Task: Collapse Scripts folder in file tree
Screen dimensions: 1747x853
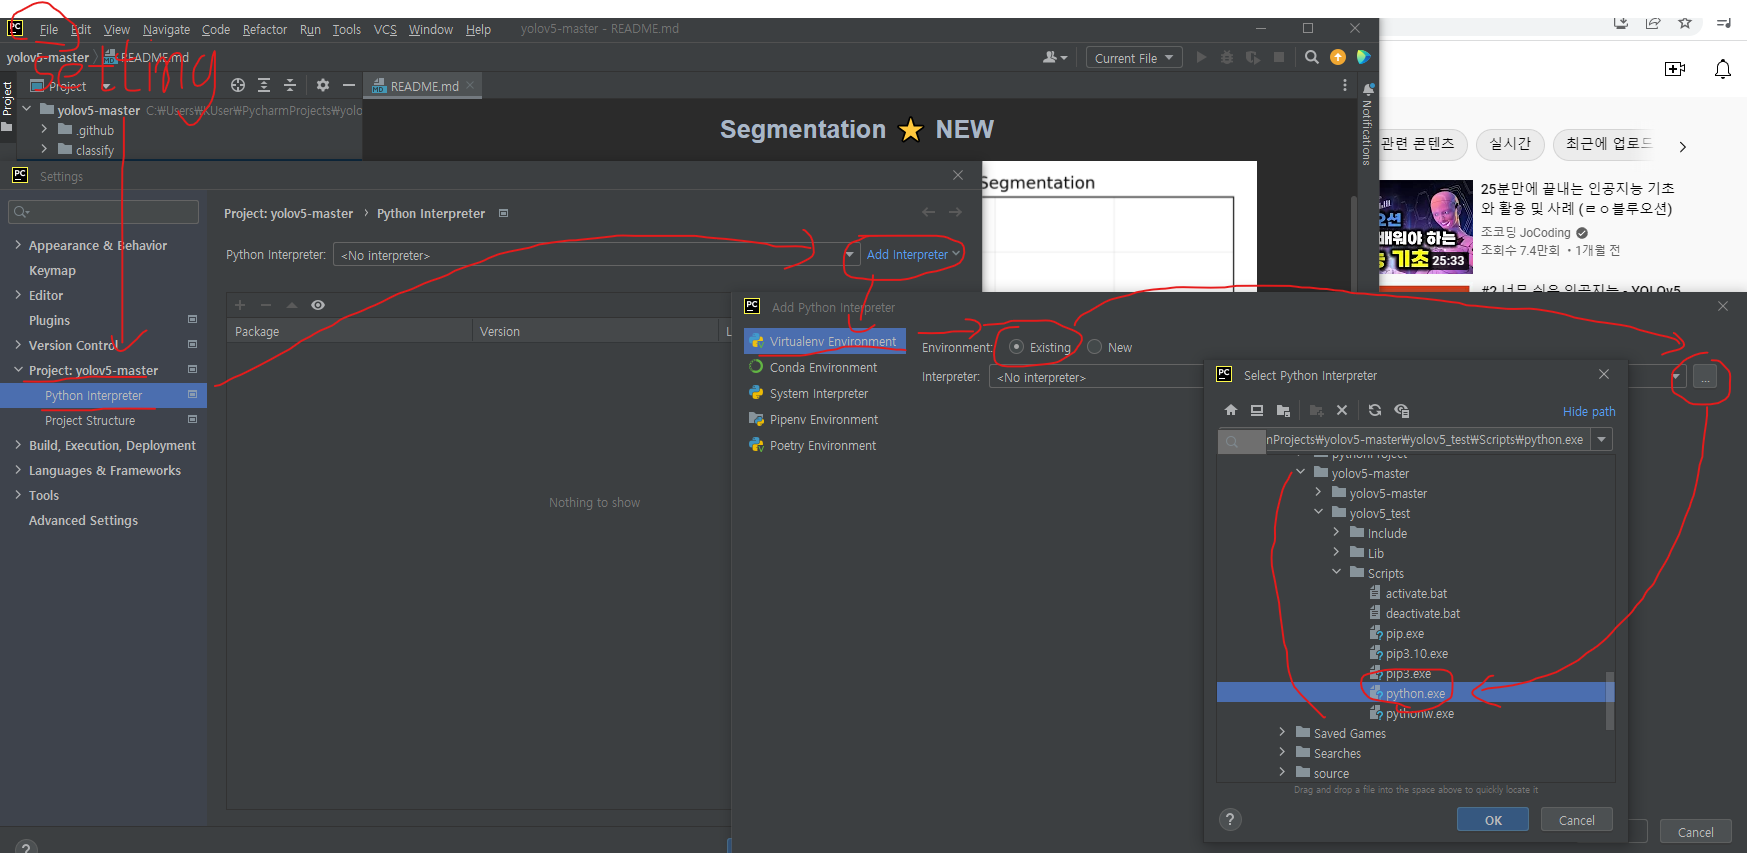Action: [1336, 572]
